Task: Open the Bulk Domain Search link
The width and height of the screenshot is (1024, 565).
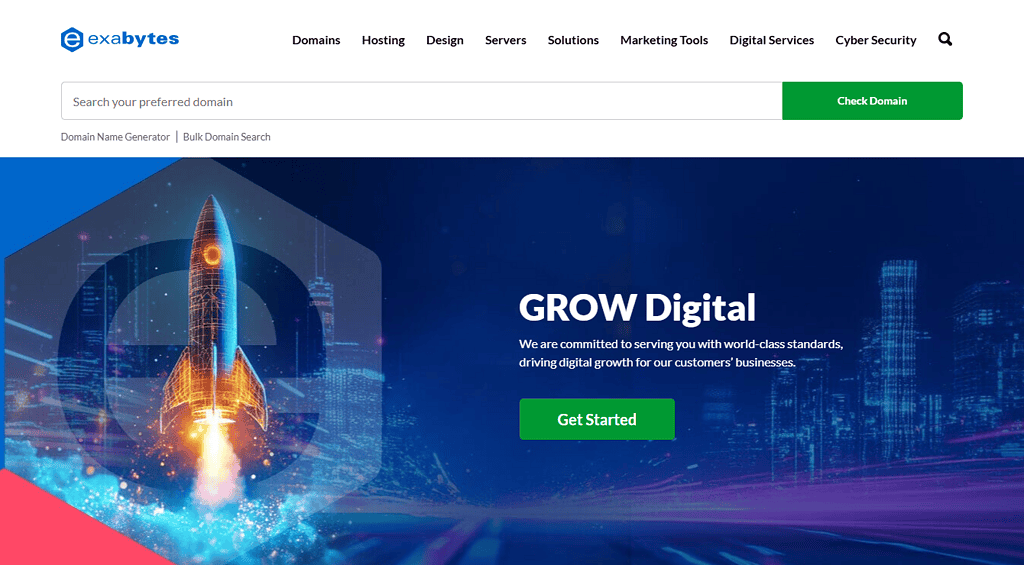Action: pyautogui.click(x=227, y=137)
